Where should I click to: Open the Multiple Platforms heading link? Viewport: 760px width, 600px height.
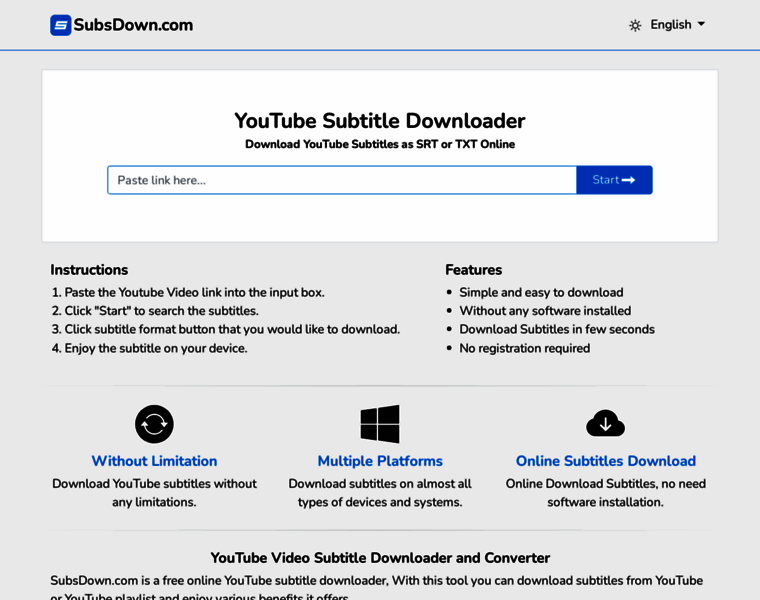pos(380,461)
